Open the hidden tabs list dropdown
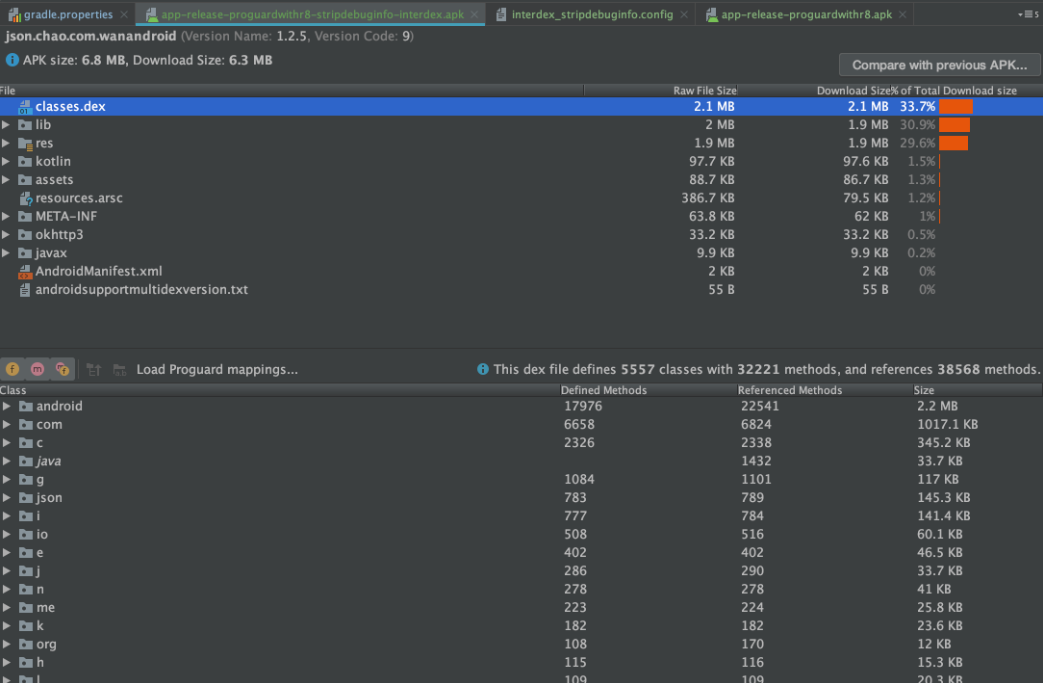The width and height of the screenshot is (1043, 683). coord(1028,14)
